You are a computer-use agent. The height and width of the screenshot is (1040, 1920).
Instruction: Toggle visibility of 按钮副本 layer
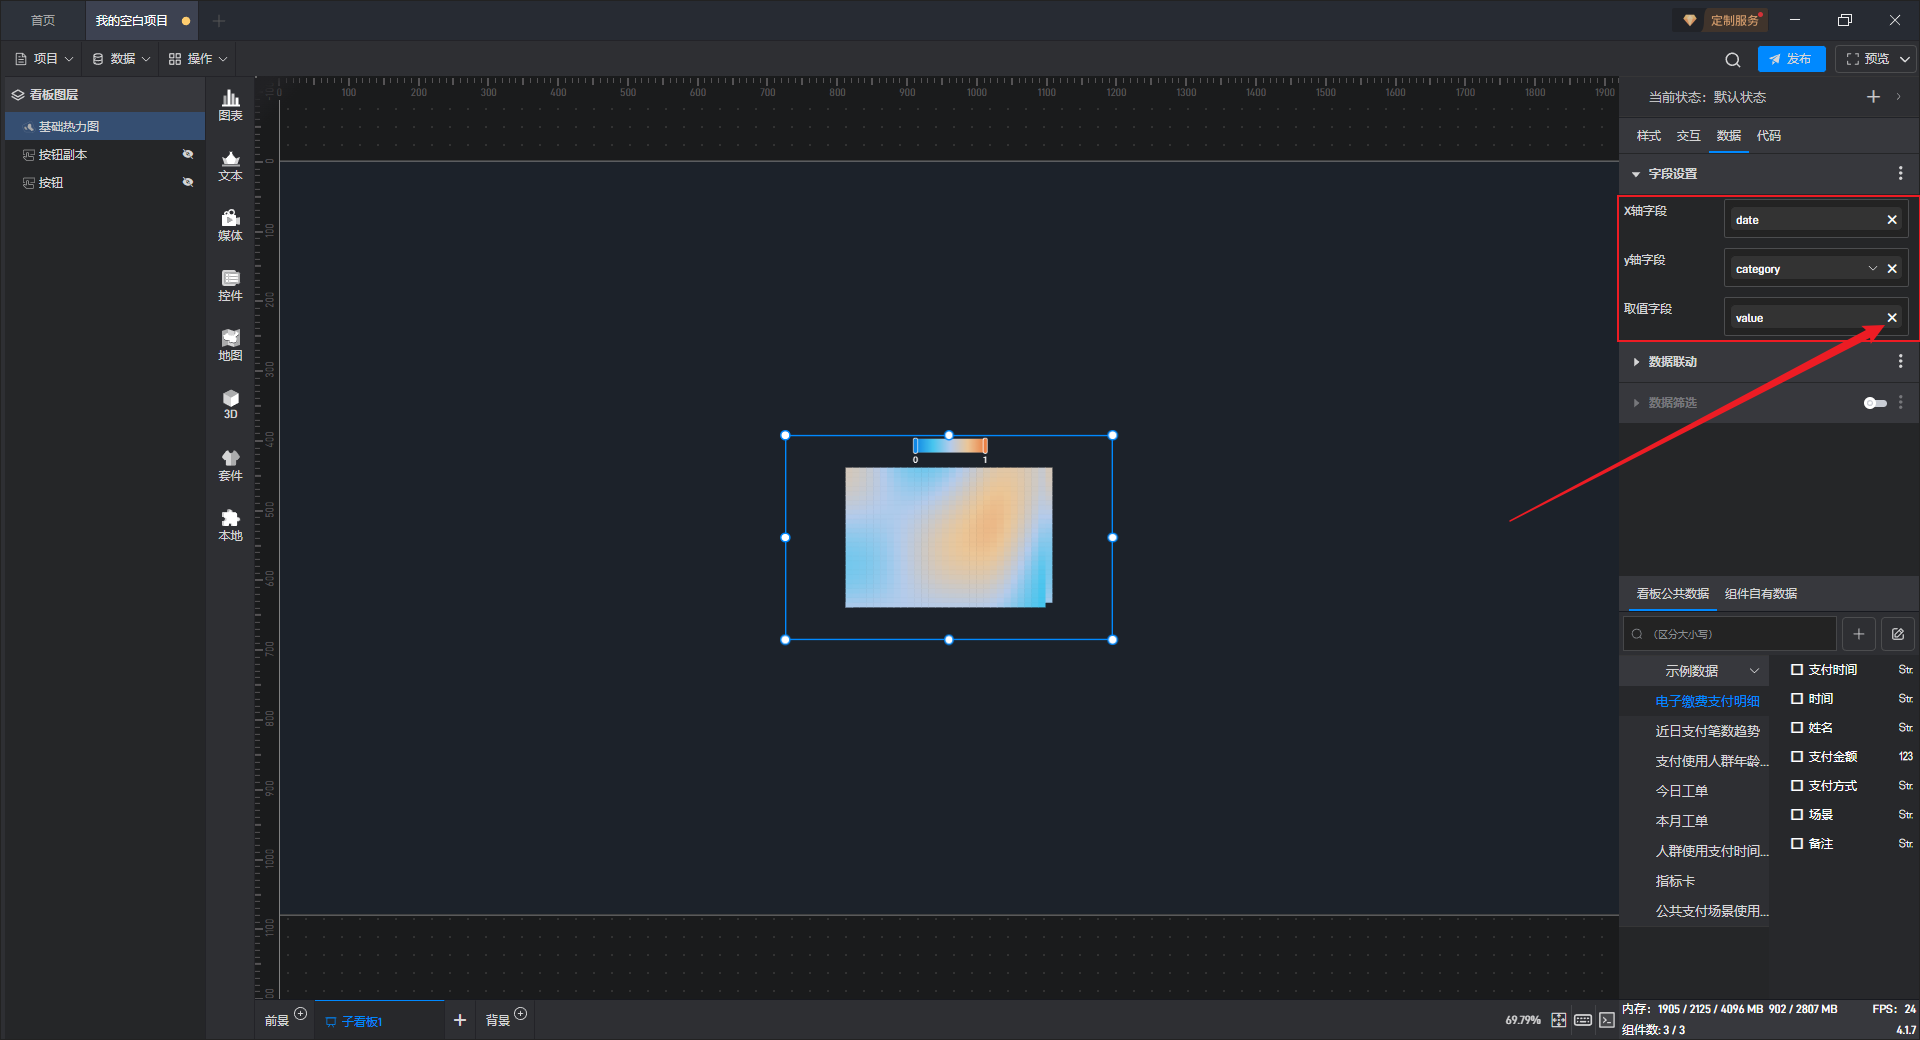(187, 154)
